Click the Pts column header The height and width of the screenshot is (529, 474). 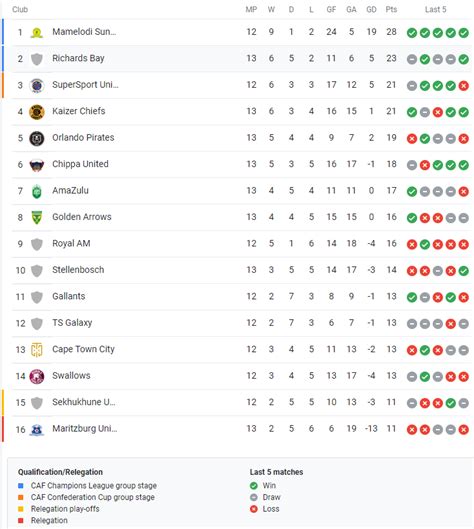[x=391, y=9]
